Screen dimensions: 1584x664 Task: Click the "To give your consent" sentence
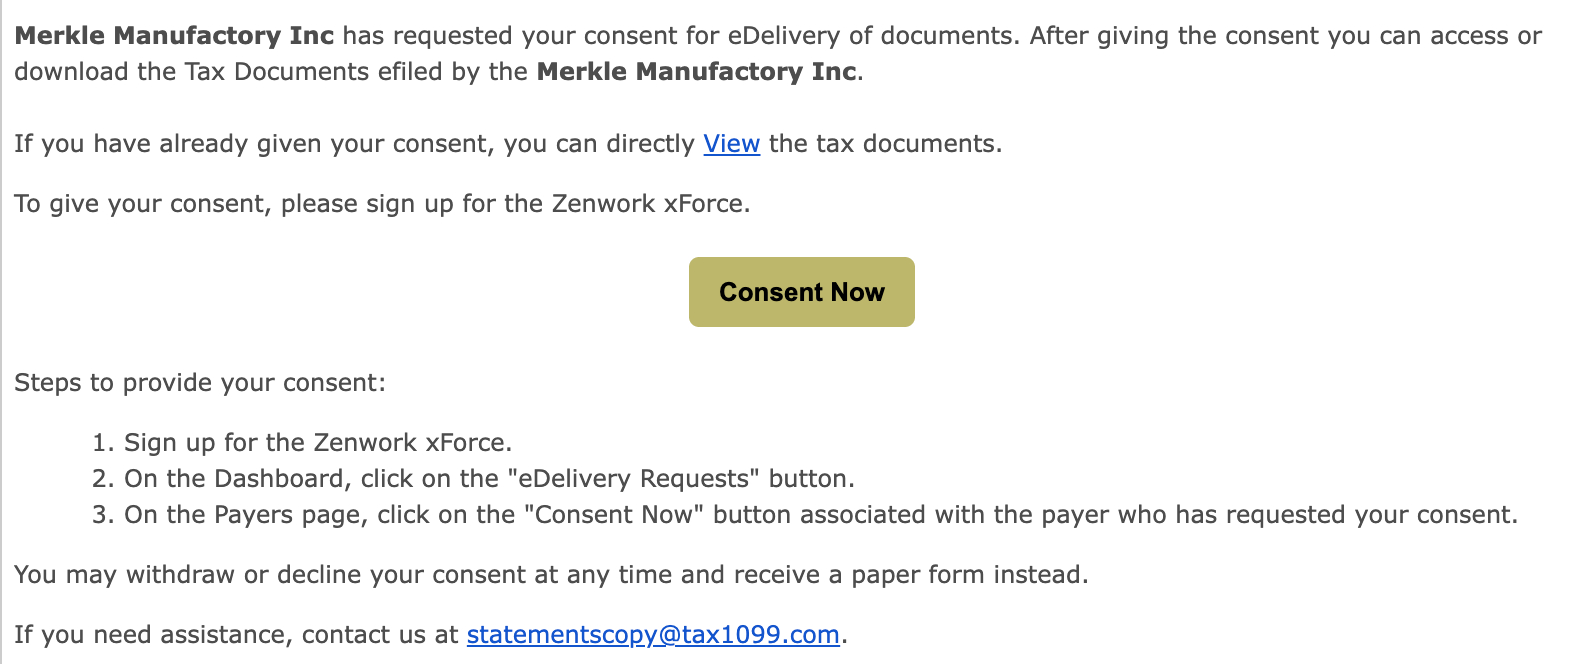pyautogui.click(x=382, y=204)
